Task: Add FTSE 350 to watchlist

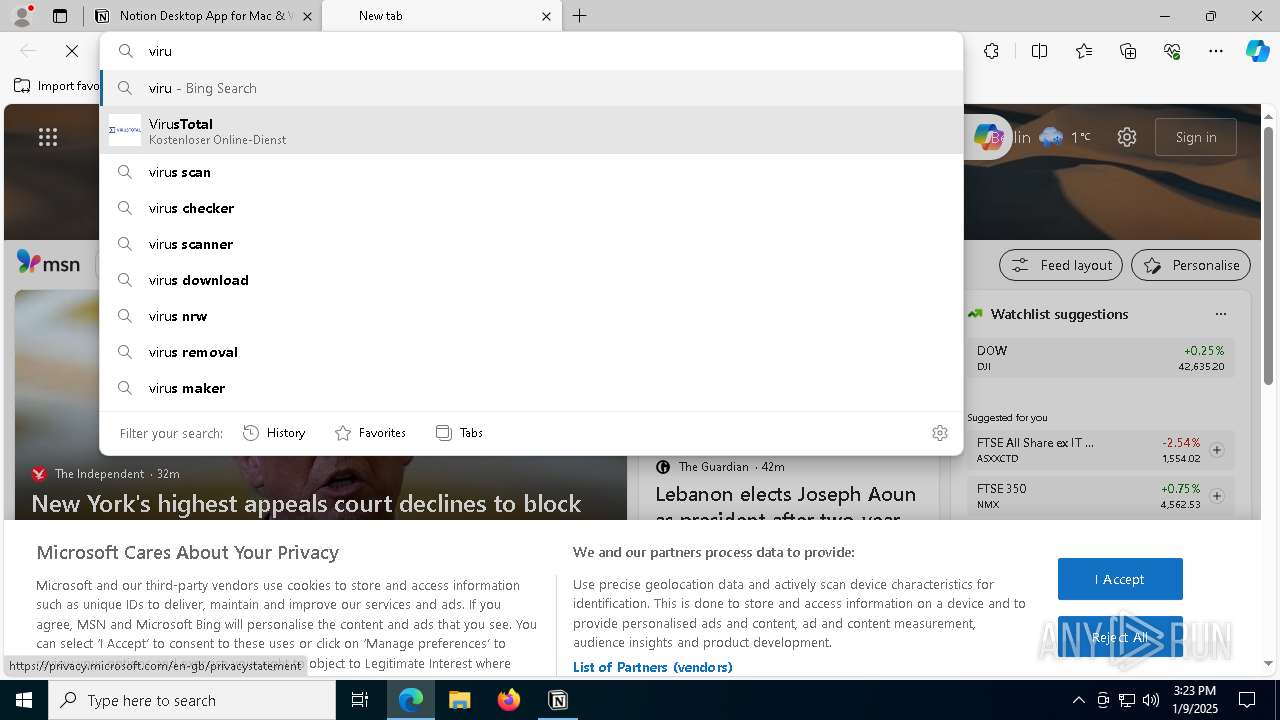Action: pyautogui.click(x=1217, y=496)
